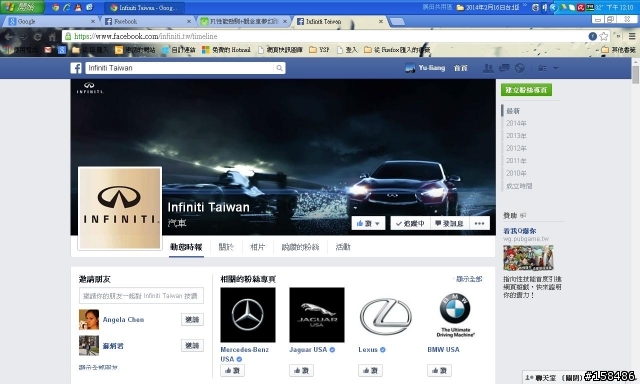
Task: Open the BMW USA page logo
Action: 455,315
